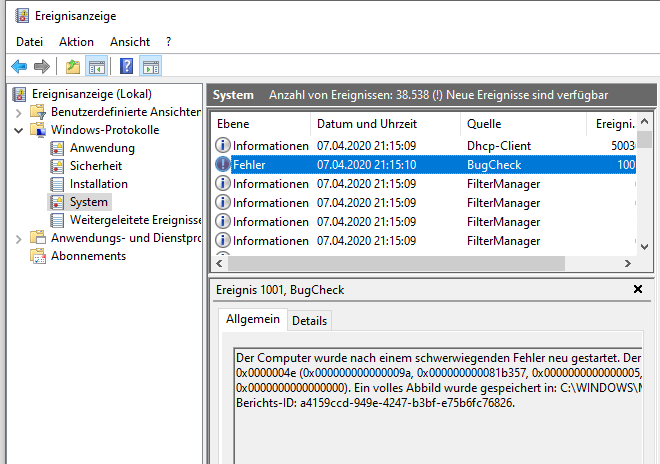Click the red error icon on the Fehler row

click(223, 164)
